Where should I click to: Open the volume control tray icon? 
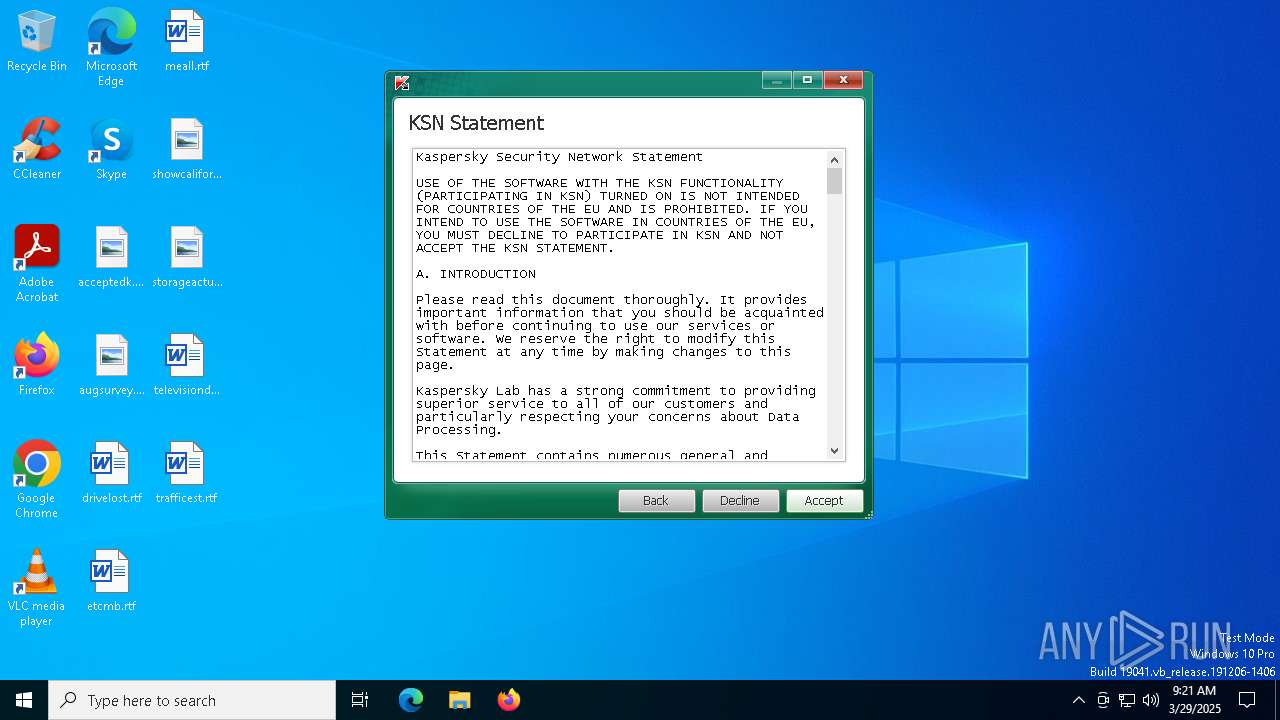click(1151, 700)
